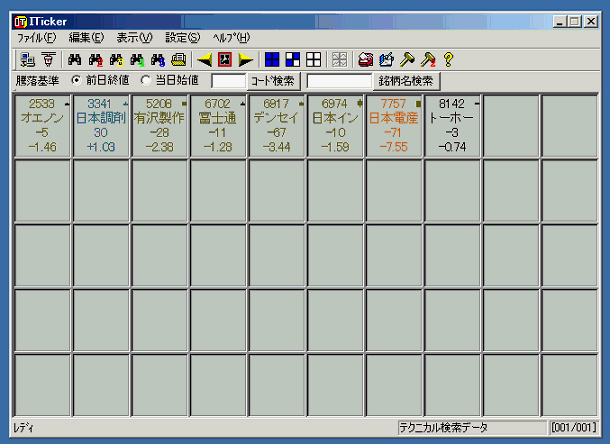Screen dimensions: 610x444
Task: Click the binoculars icon with blue 5
Action: [158, 60]
